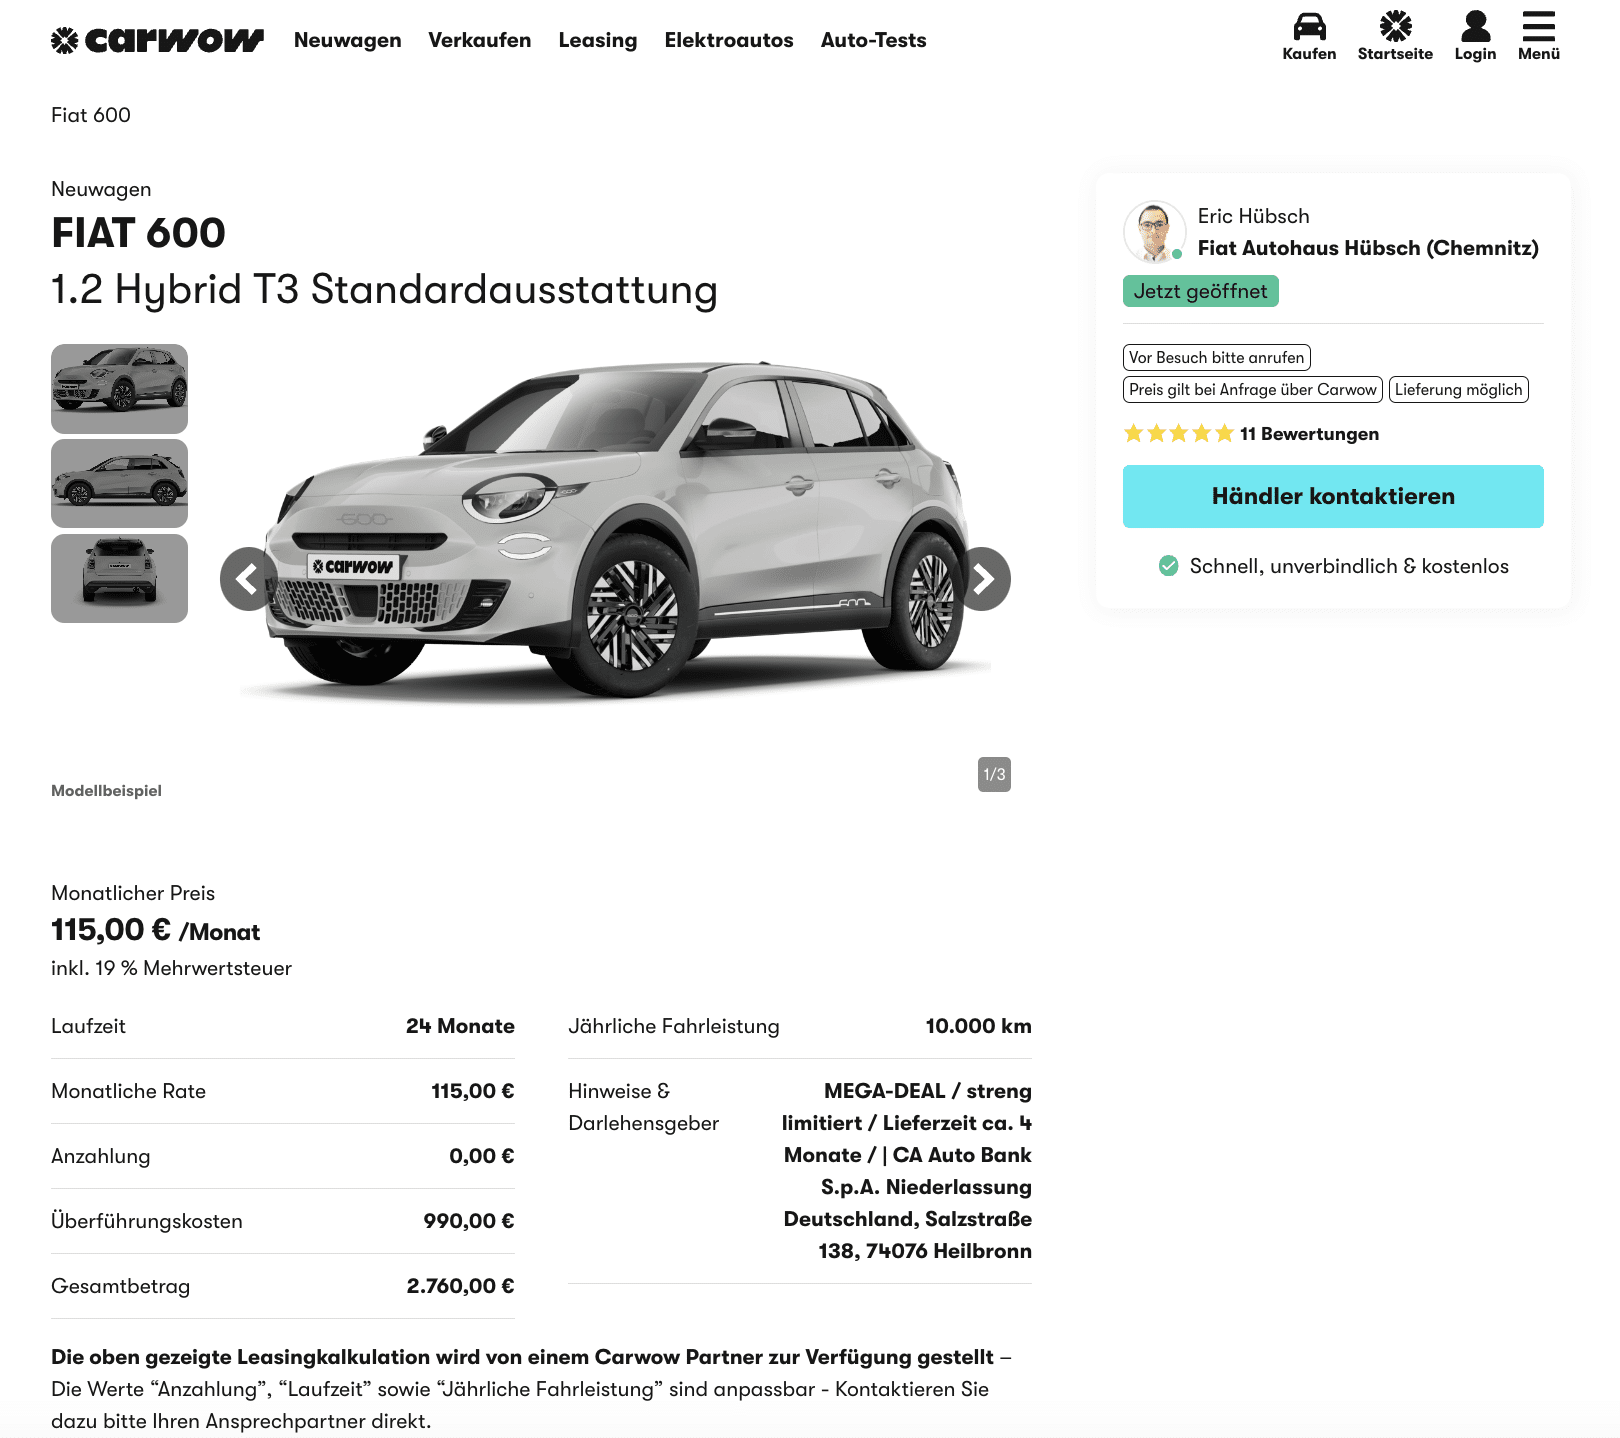Click the green checkmark icon

click(1168, 566)
